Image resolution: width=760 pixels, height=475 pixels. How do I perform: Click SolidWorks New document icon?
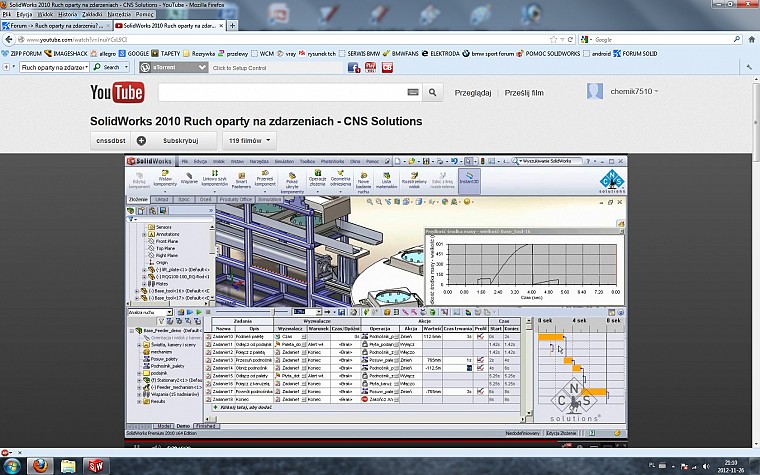click(x=397, y=161)
